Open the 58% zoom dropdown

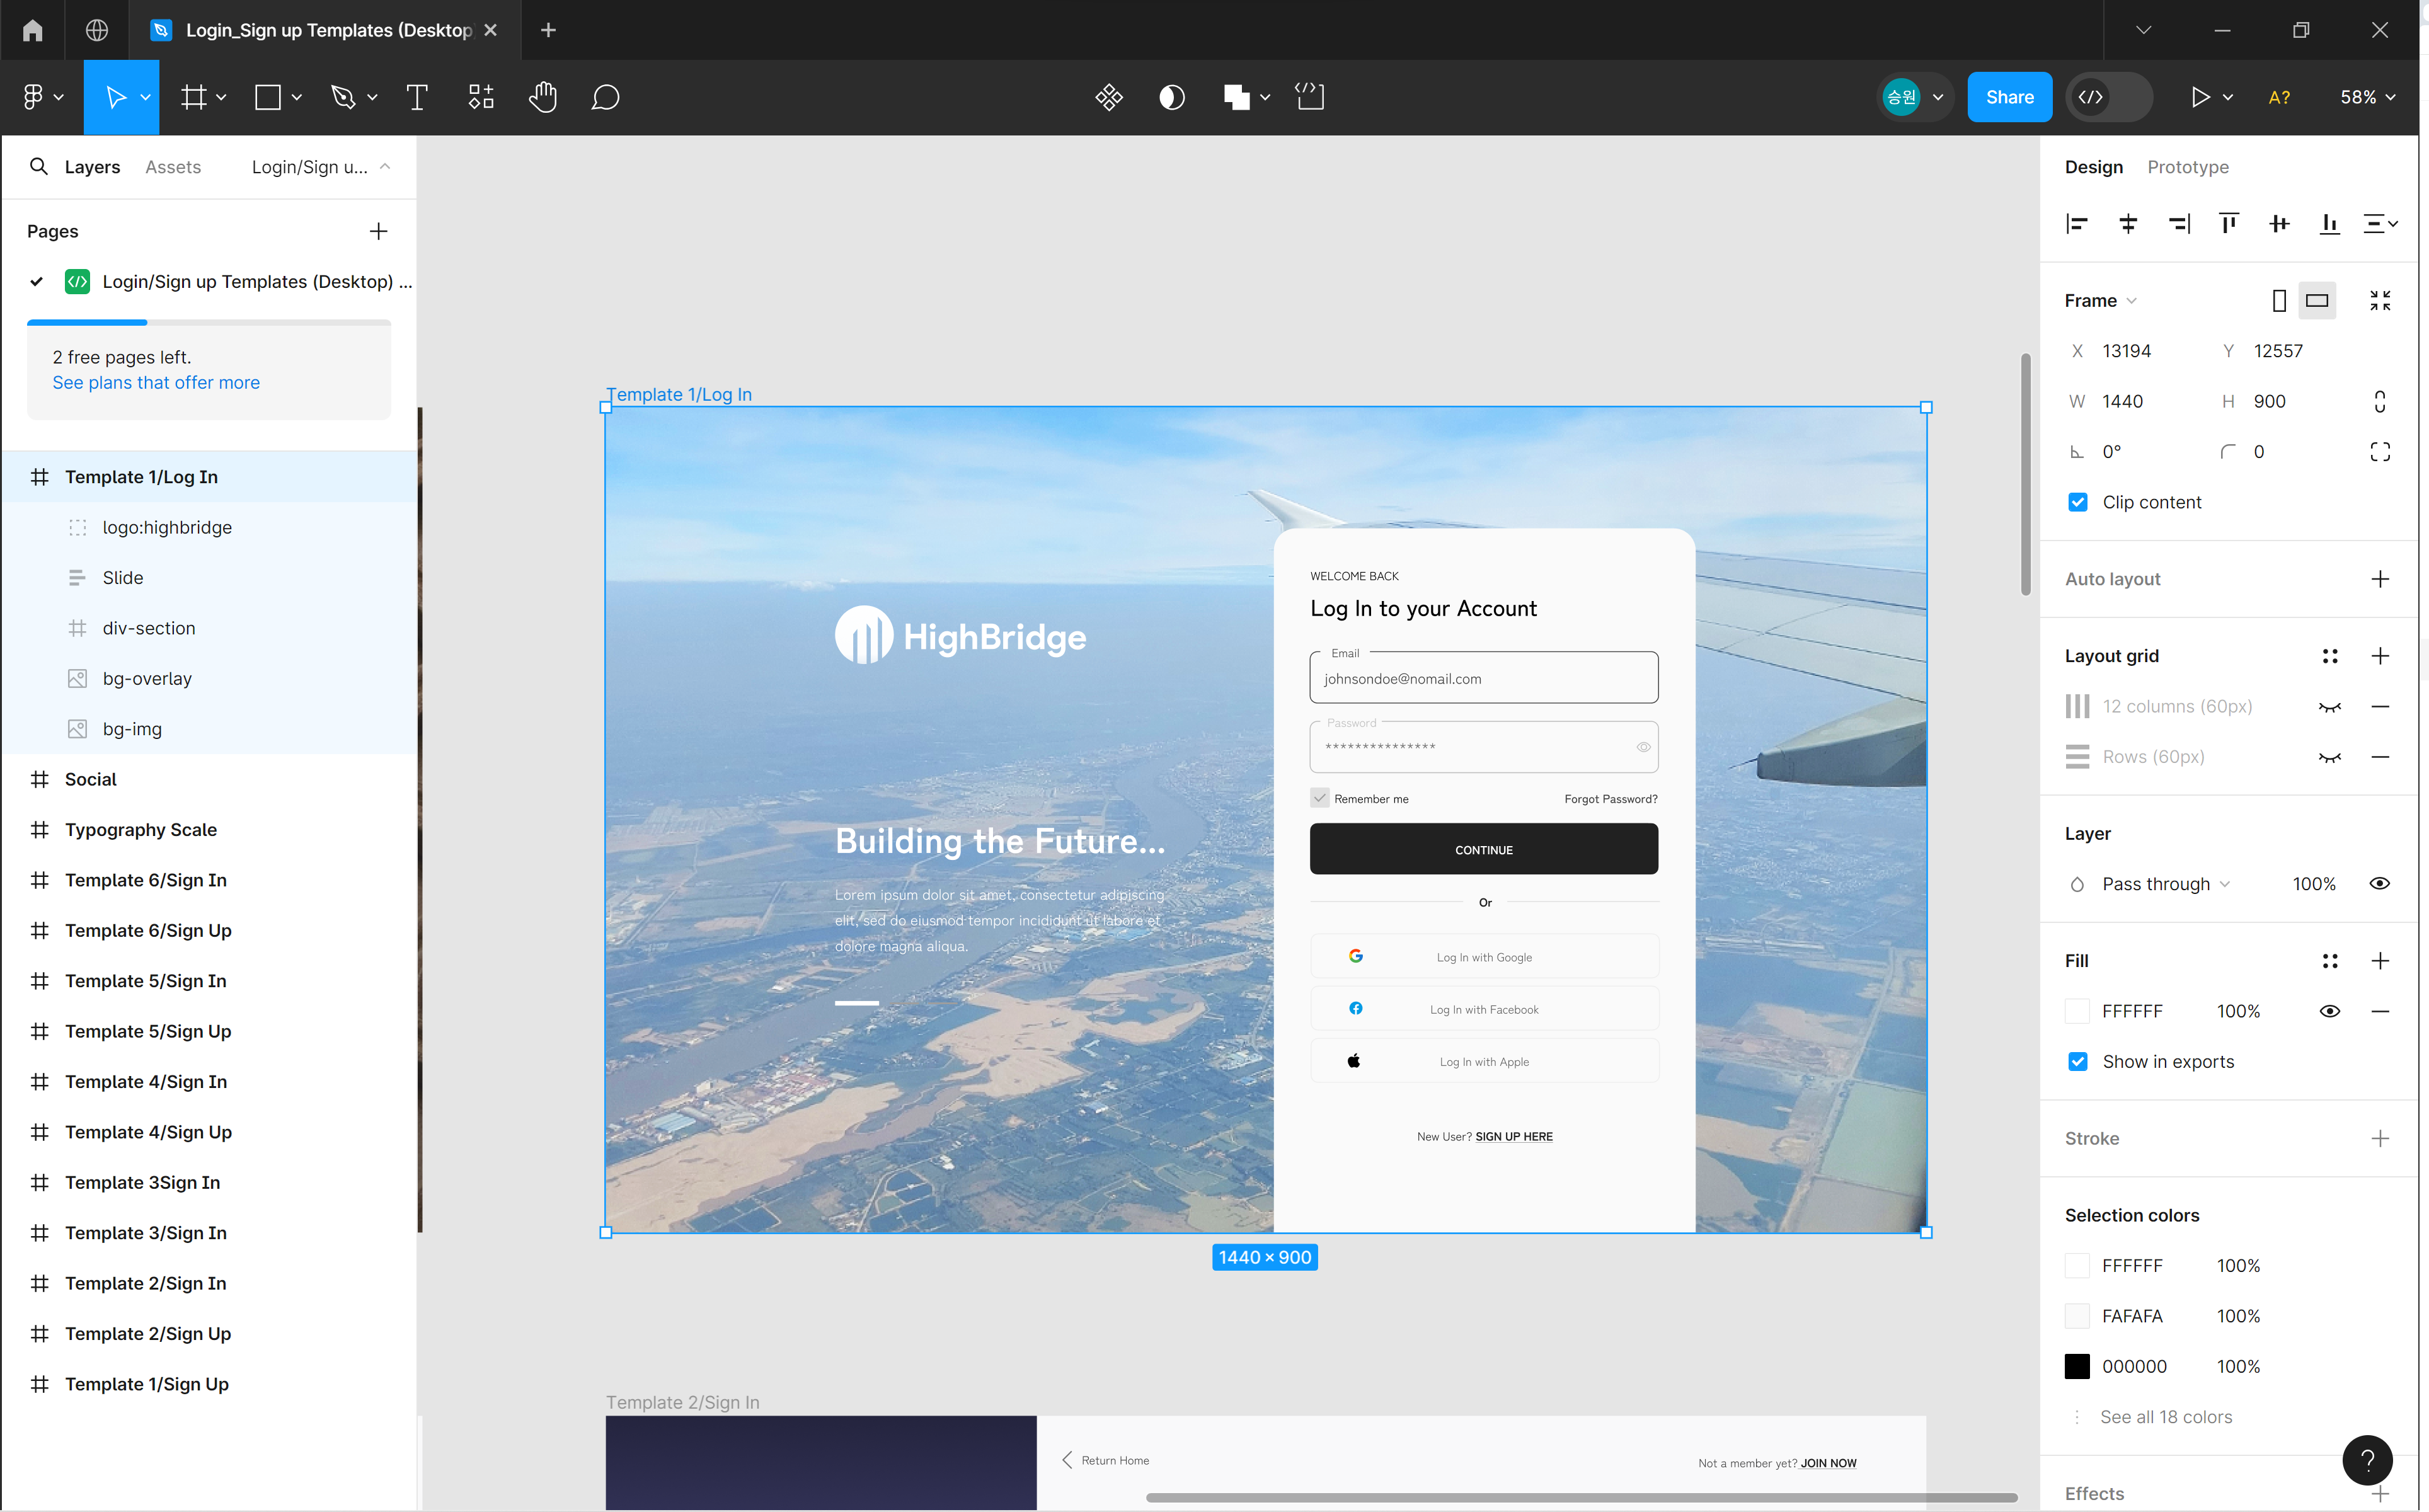point(2367,97)
